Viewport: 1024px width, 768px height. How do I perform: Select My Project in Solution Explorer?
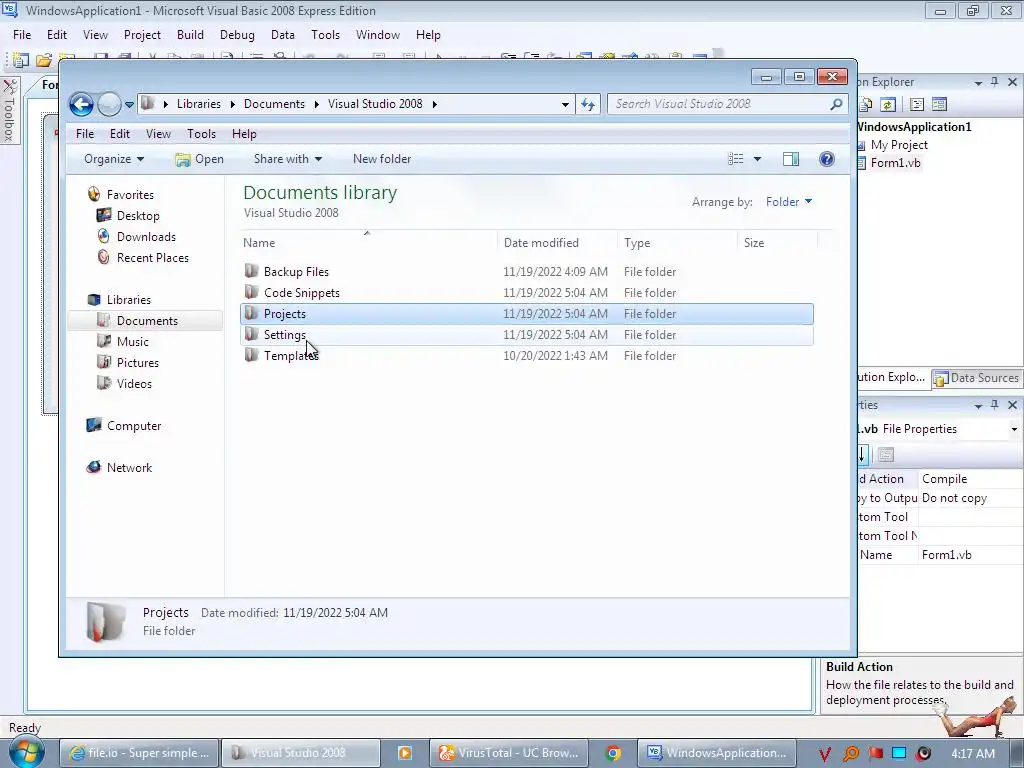(899, 145)
